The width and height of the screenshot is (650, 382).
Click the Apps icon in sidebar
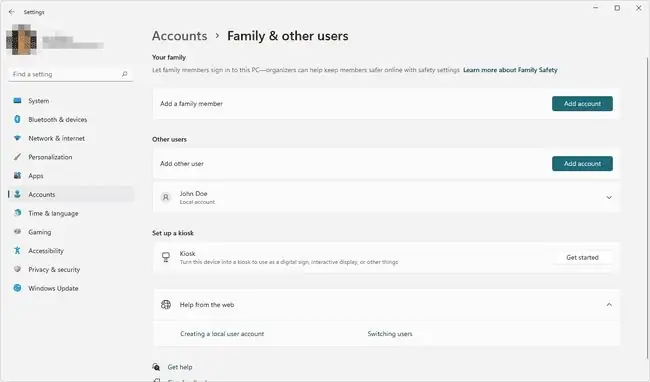tap(17, 175)
